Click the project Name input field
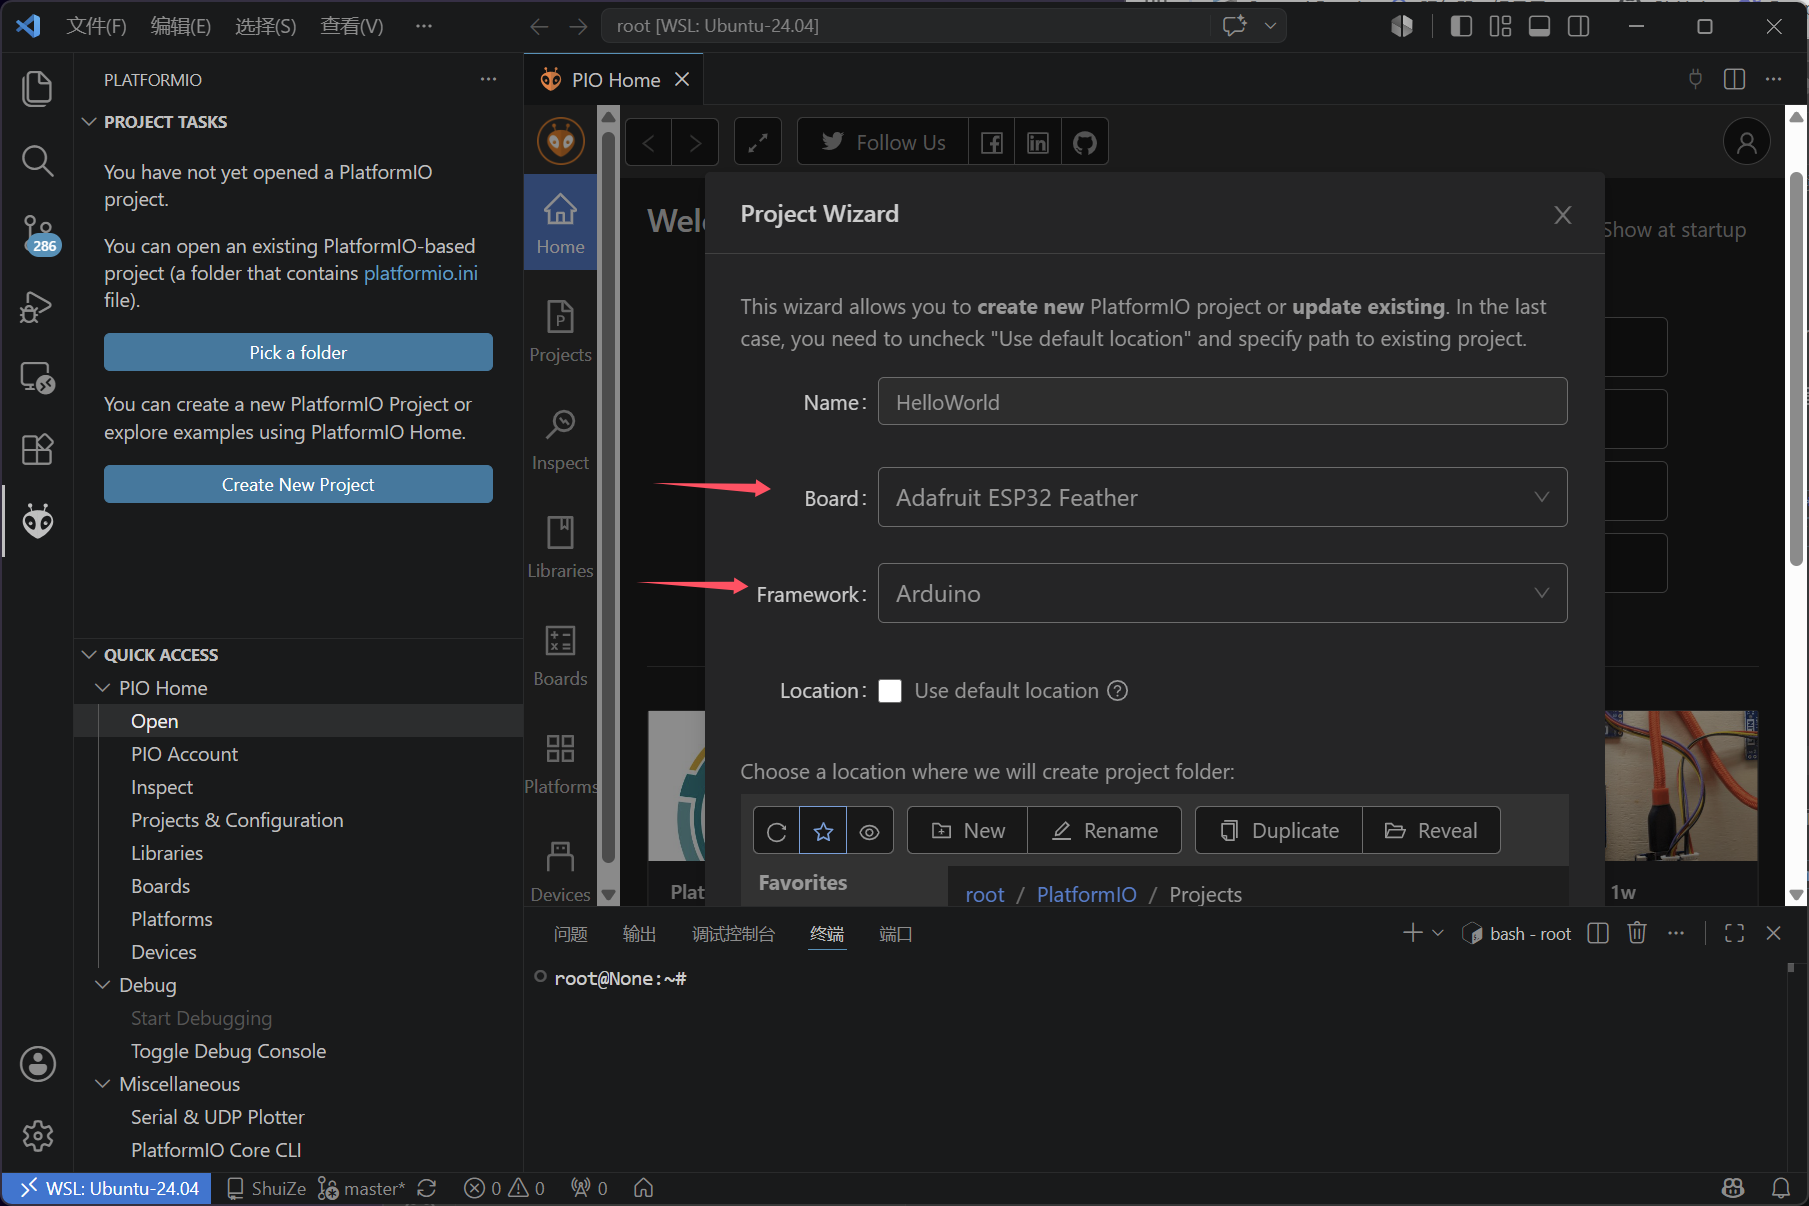 pyautogui.click(x=1222, y=401)
